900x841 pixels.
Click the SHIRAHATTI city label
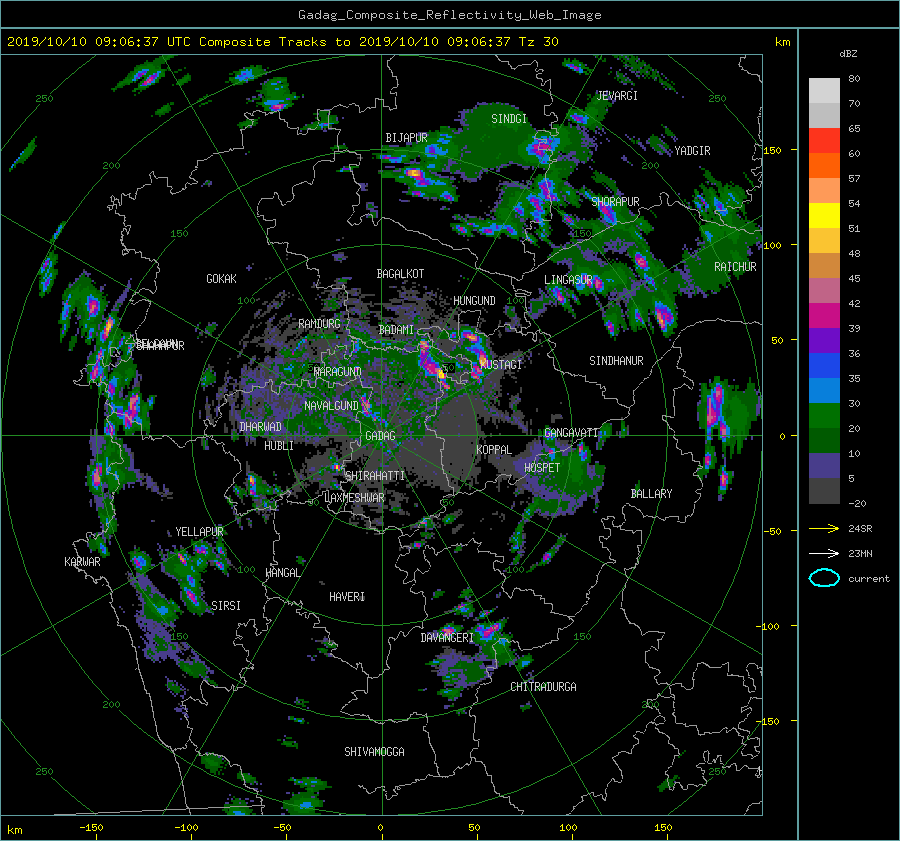375,476
